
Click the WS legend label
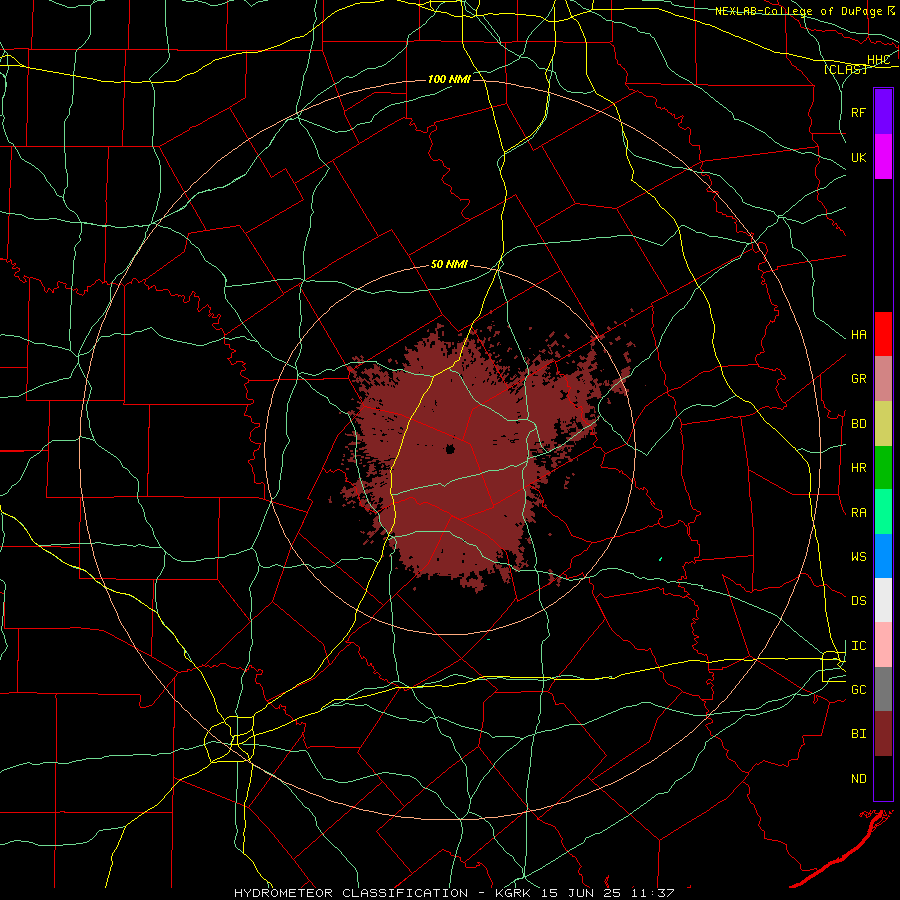[858, 557]
